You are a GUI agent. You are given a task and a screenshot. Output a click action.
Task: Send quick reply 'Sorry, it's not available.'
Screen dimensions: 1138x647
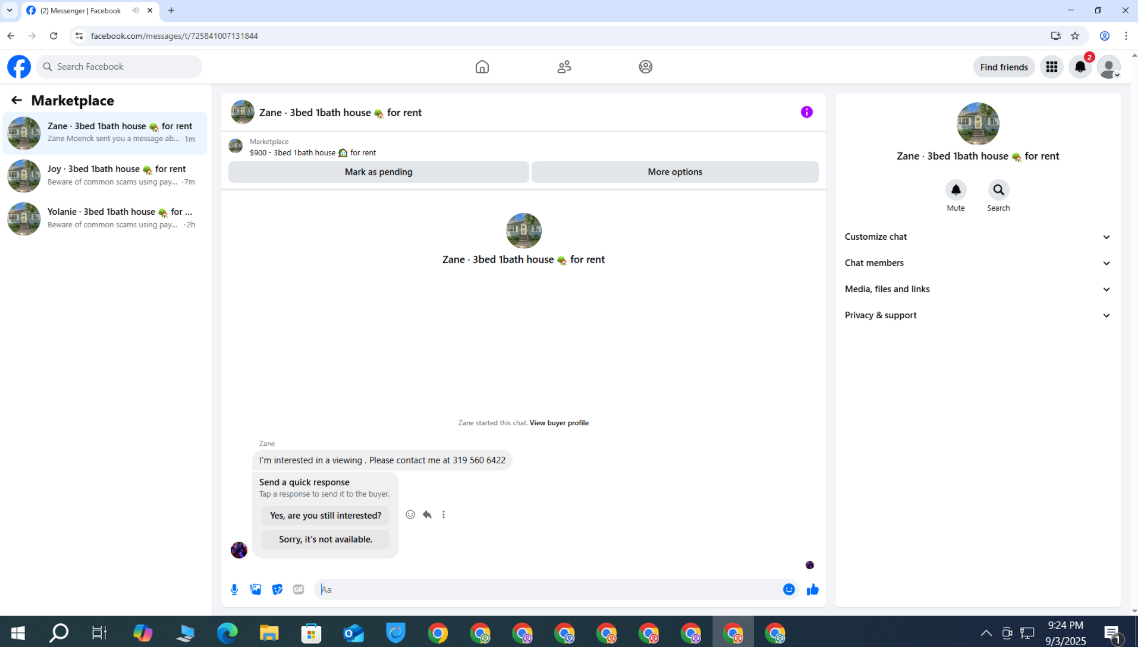[325, 540]
